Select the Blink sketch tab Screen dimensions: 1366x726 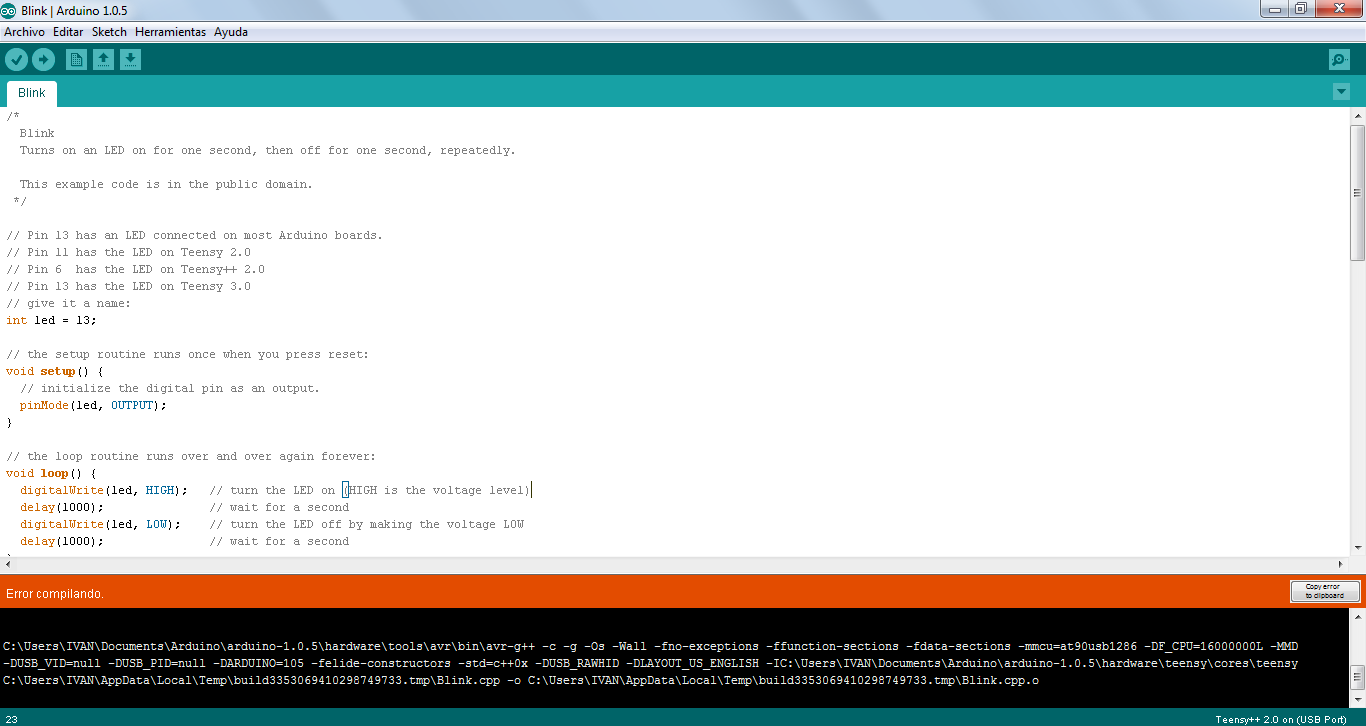pyautogui.click(x=31, y=92)
